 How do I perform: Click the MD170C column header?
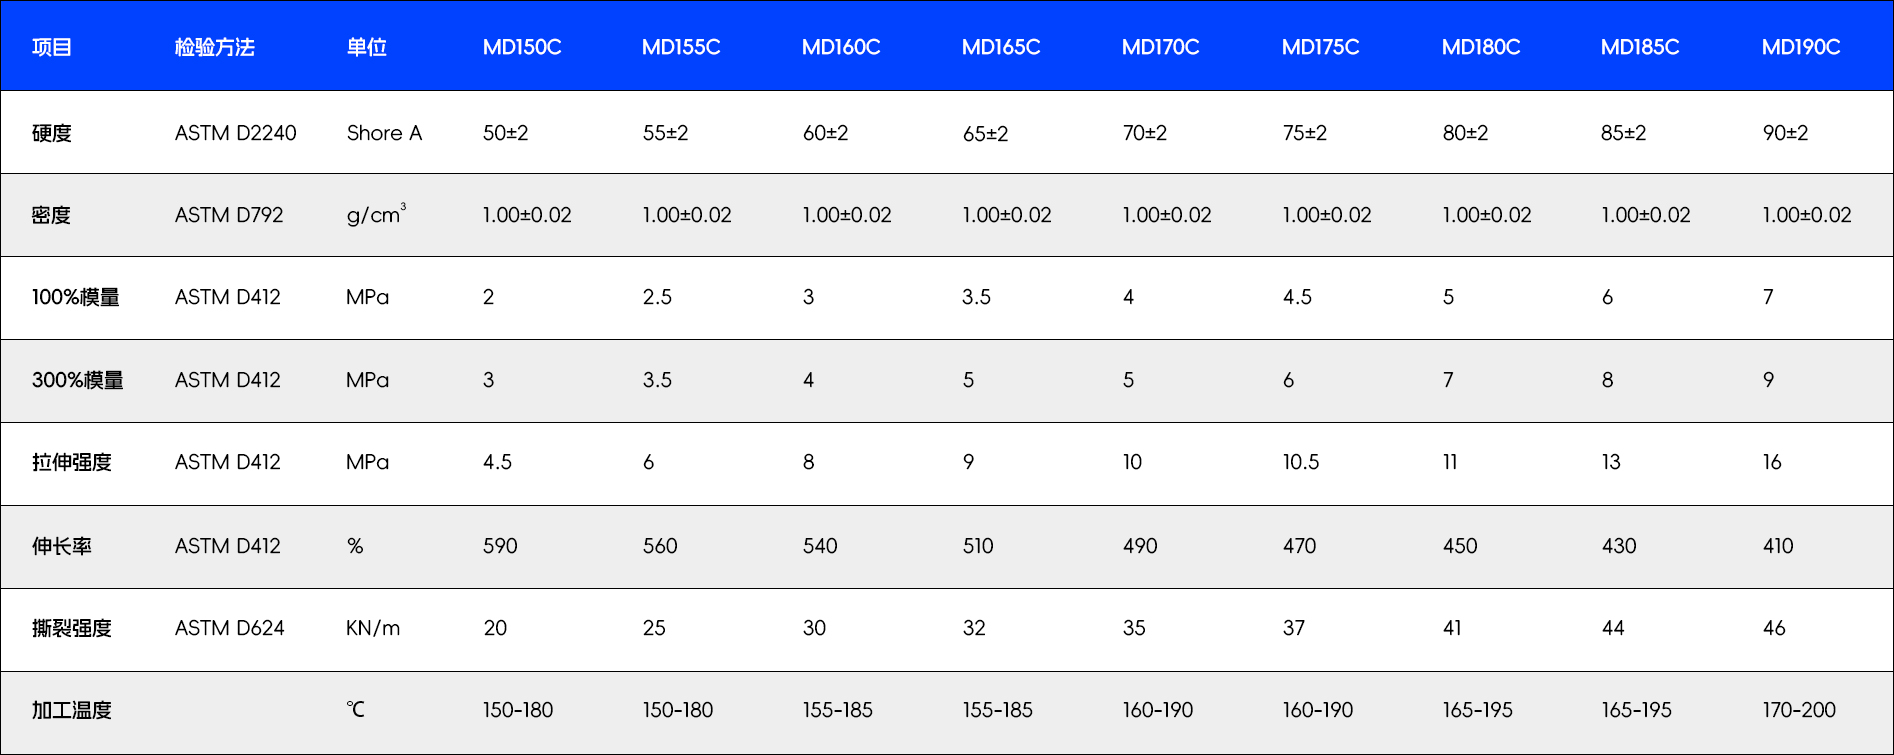[1160, 47]
